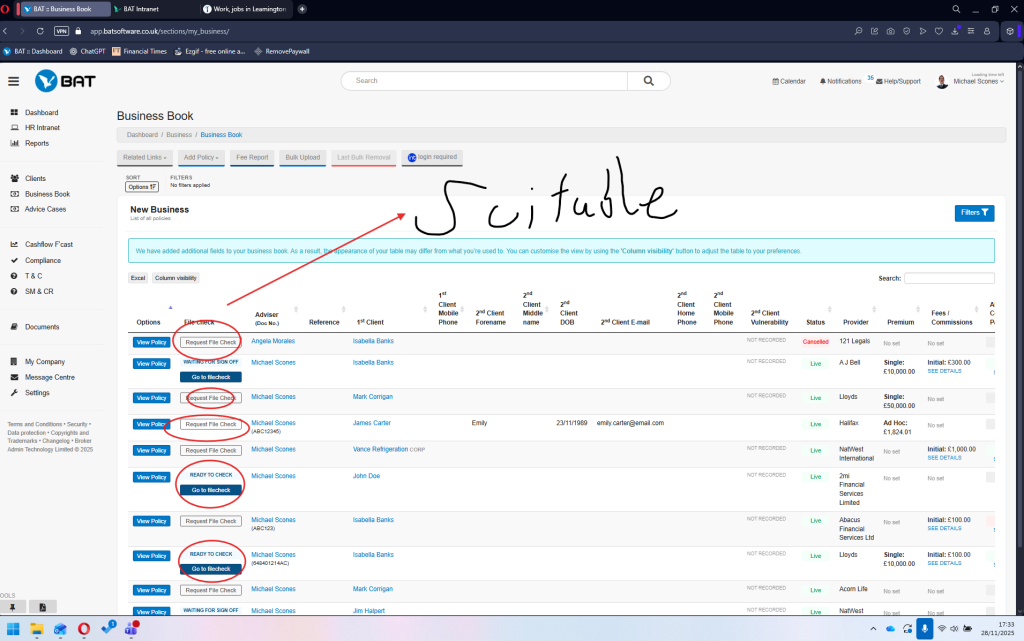Open the hamburger sidebar menu

(14, 81)
